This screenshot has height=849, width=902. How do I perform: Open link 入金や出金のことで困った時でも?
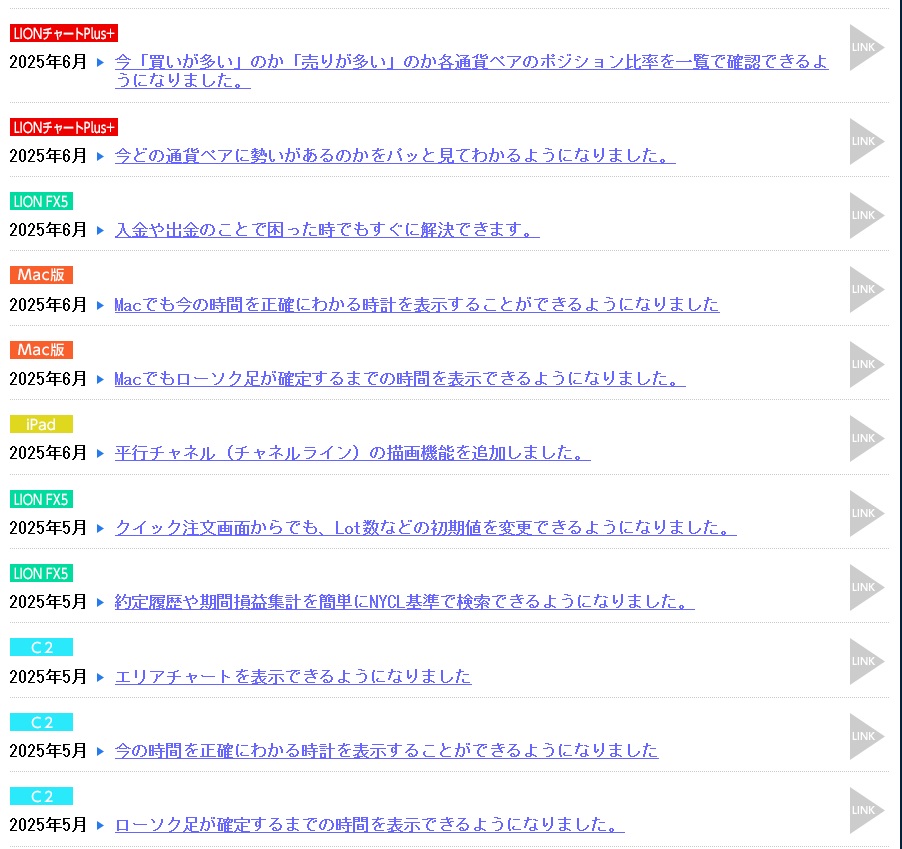point(327,230)
